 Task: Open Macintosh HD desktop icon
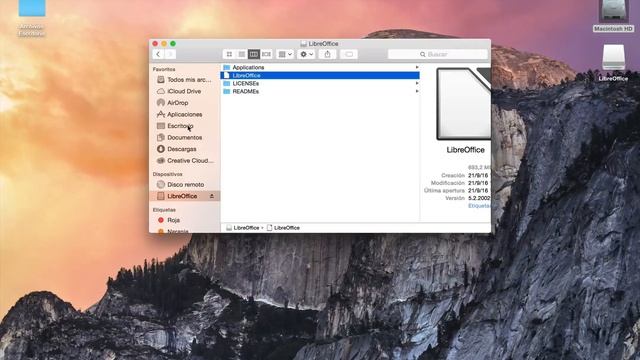[613, 16]
